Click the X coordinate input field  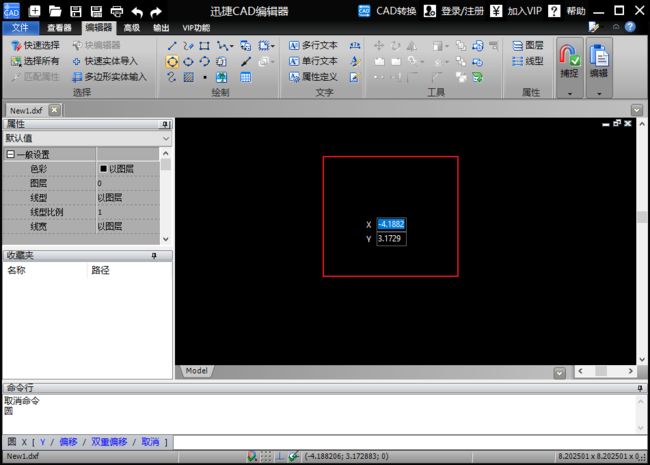[391, 224]
